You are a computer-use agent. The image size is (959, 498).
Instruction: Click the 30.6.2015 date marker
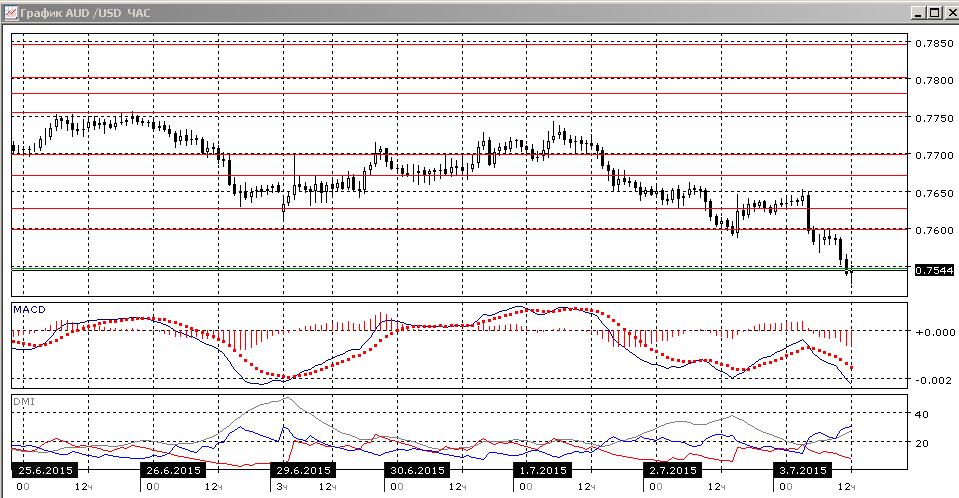pos(417,470)
